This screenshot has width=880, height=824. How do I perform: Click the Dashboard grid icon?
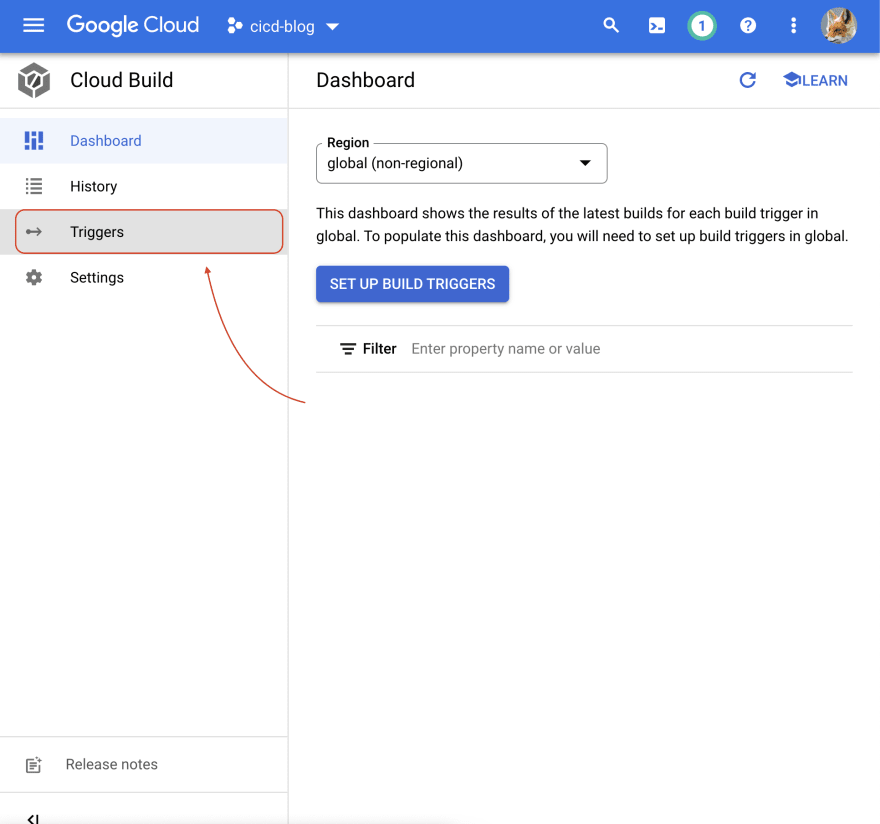[34, 141]
